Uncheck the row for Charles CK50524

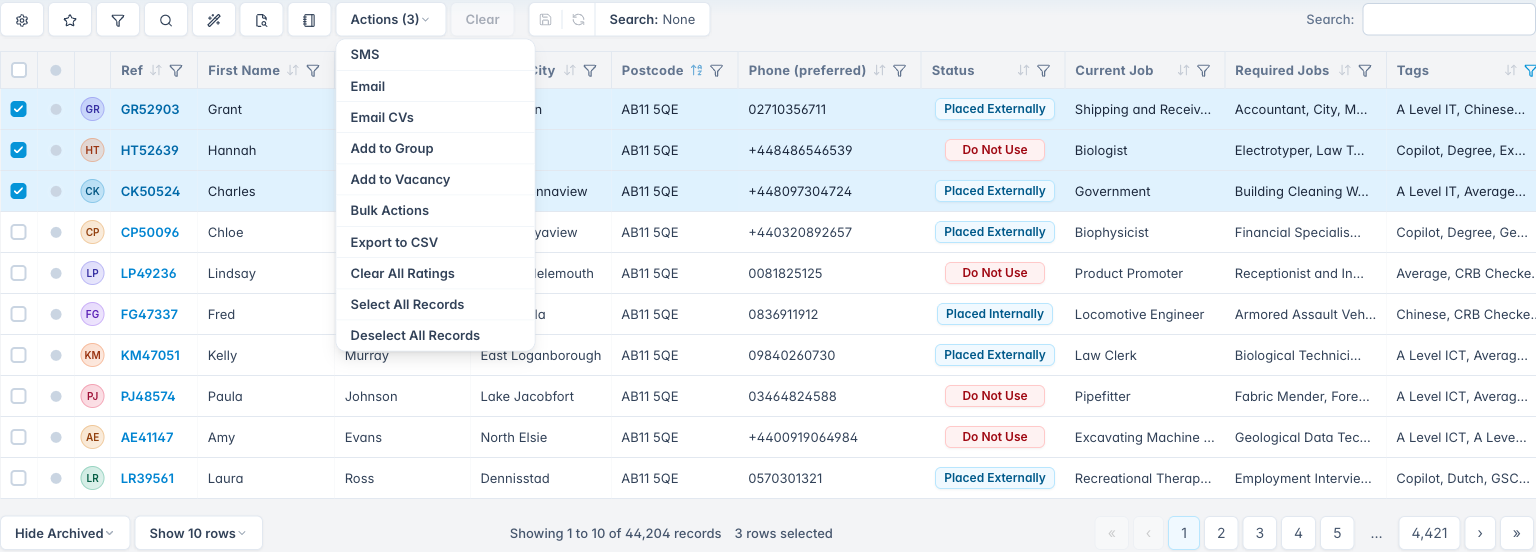tap(19, 191)
